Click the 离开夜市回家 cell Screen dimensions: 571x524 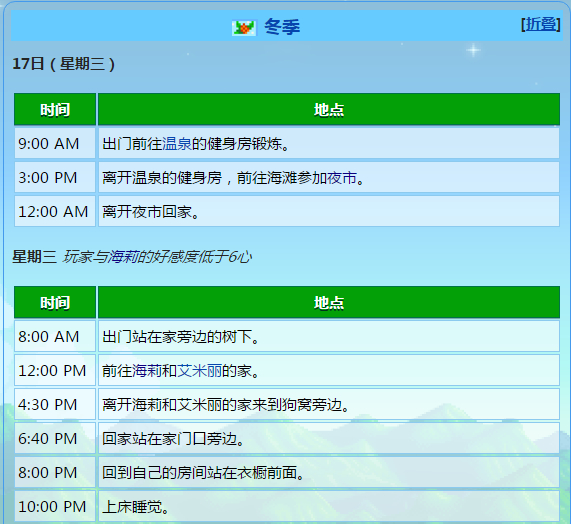pos(329,212)
